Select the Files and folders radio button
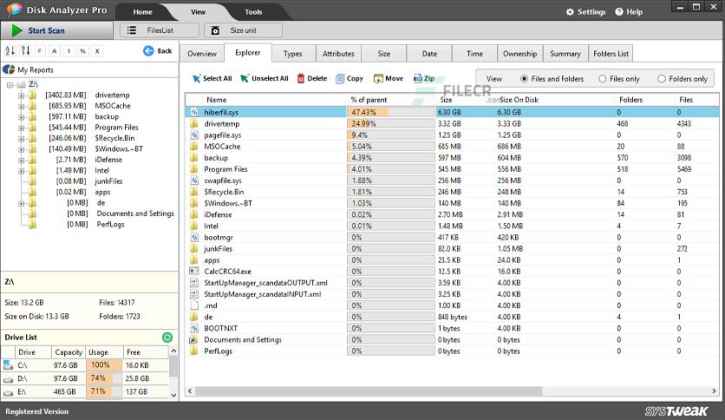This screenshot has width=725, height=420. click(x=525, y=78)
